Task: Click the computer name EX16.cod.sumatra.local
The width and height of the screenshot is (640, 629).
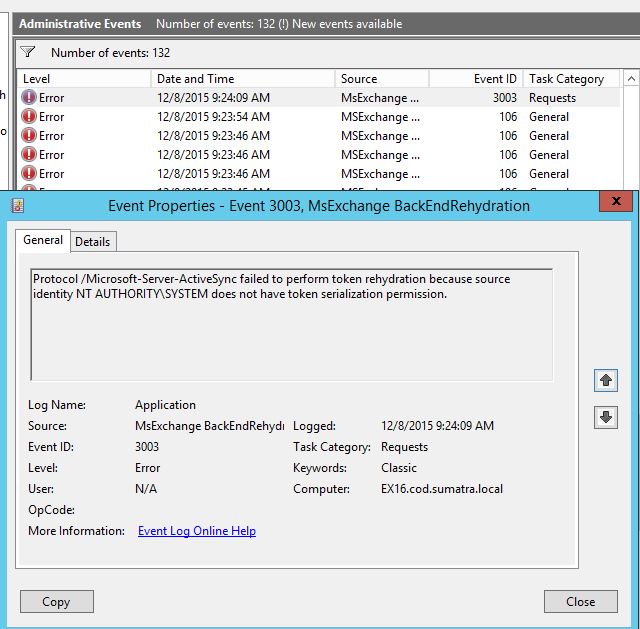Action: tap(442, 489)
